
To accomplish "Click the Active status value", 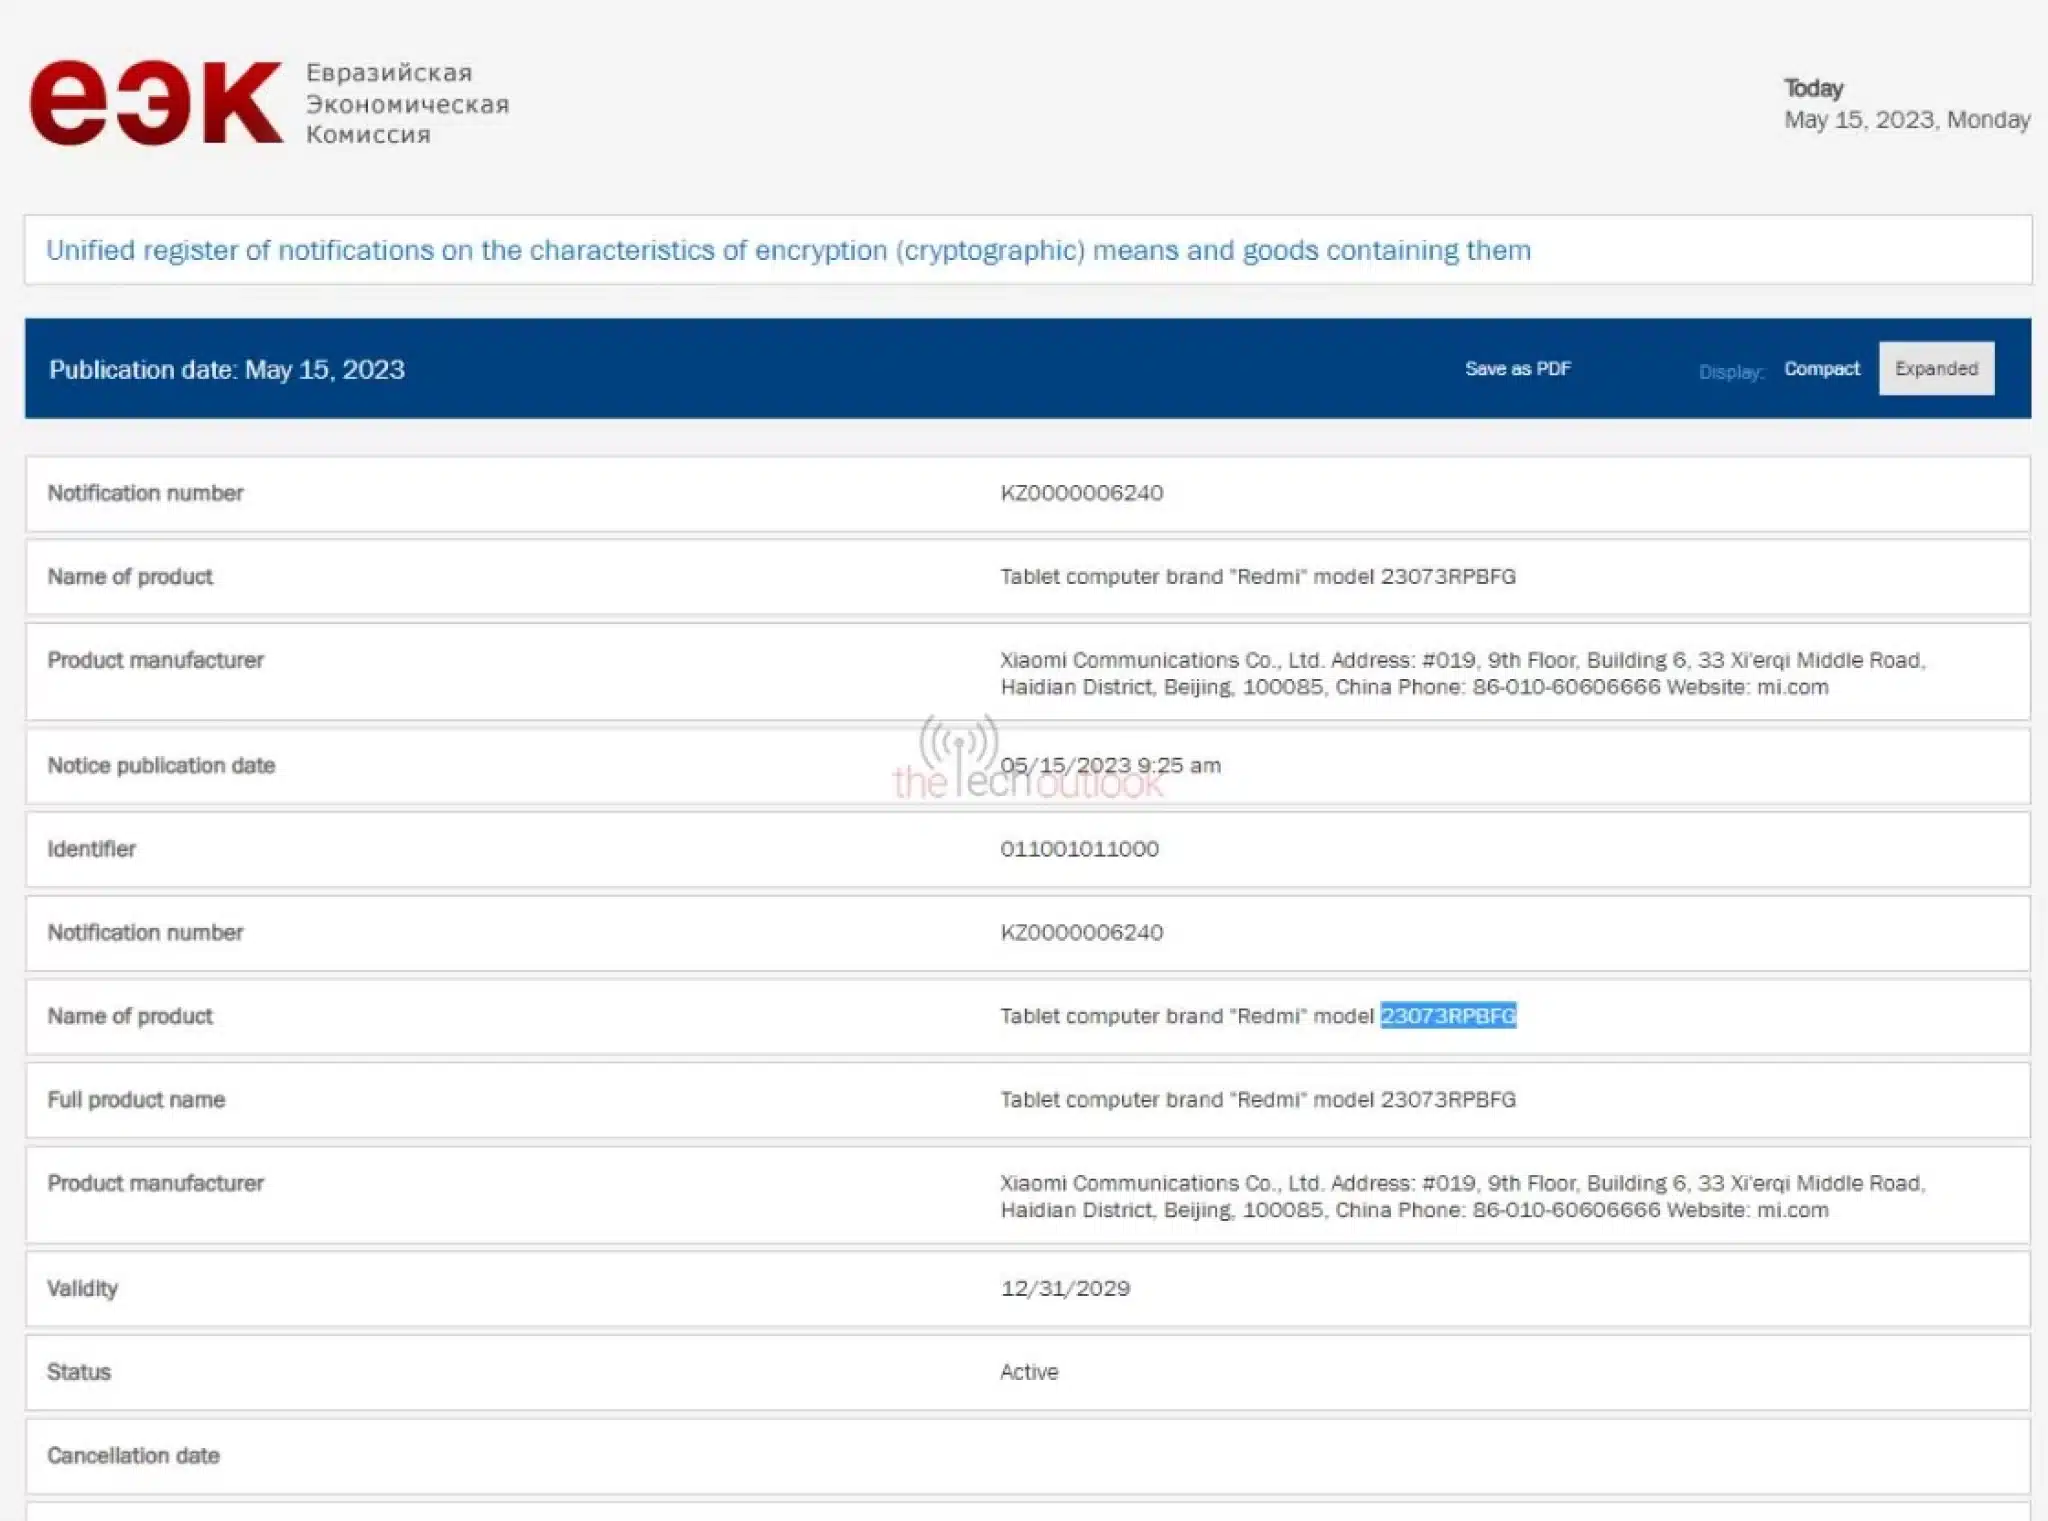I will [1028, 1372].
